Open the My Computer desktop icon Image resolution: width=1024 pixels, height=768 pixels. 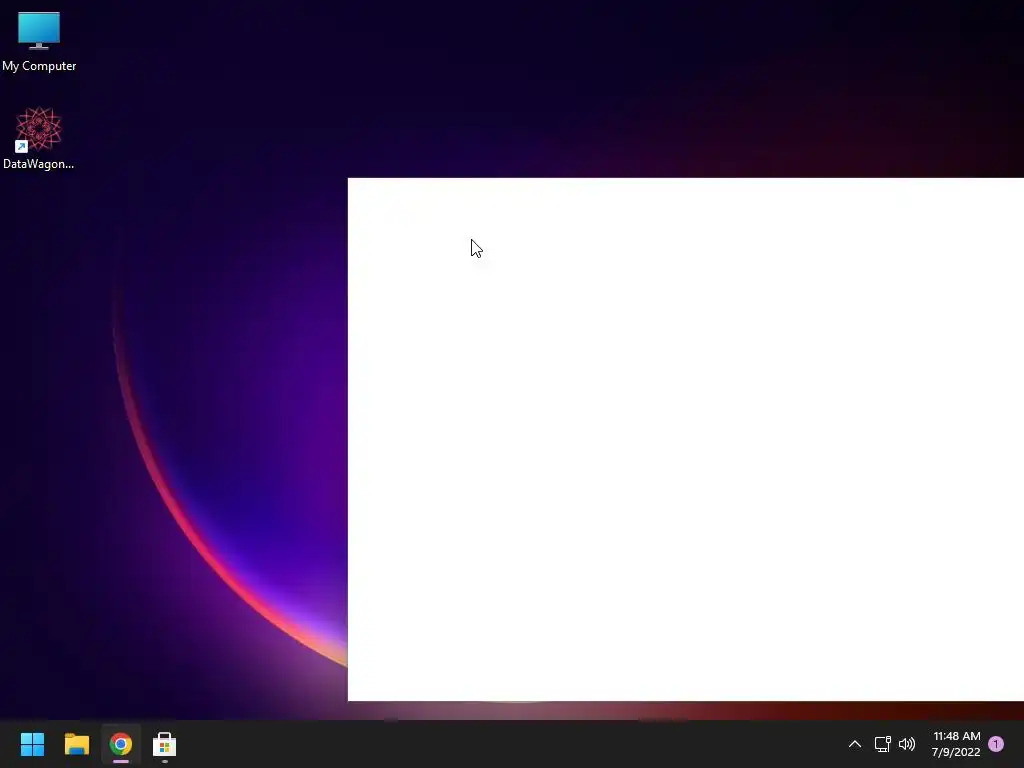[x=39, y=42]
